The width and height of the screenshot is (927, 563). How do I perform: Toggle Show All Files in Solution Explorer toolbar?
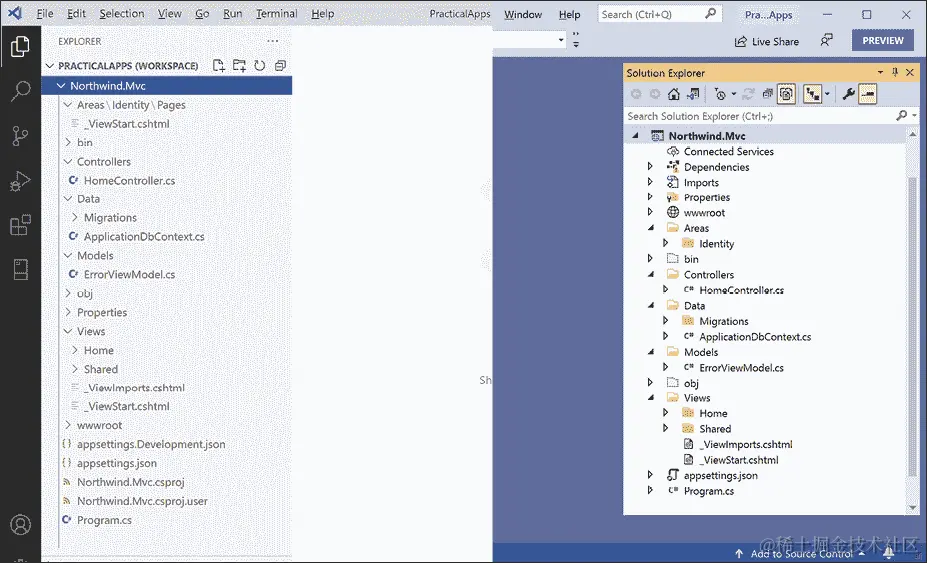(786, 94)
